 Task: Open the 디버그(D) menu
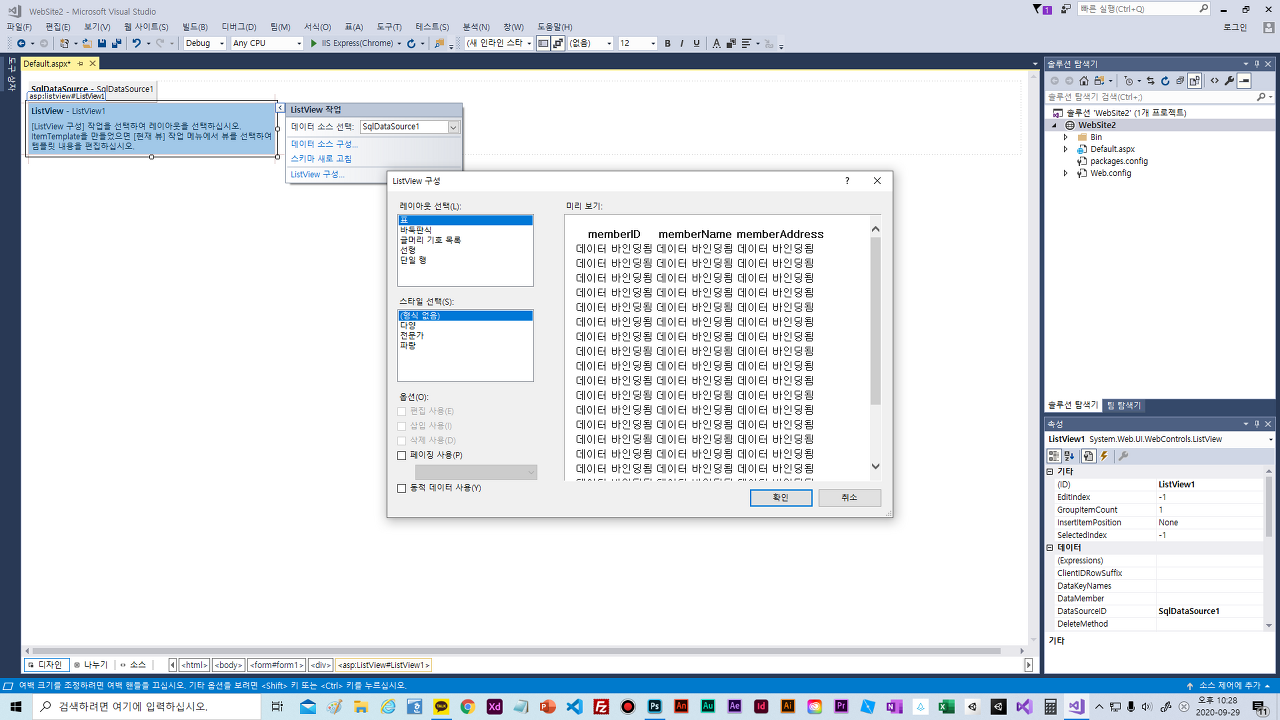[x=239, y=27]
